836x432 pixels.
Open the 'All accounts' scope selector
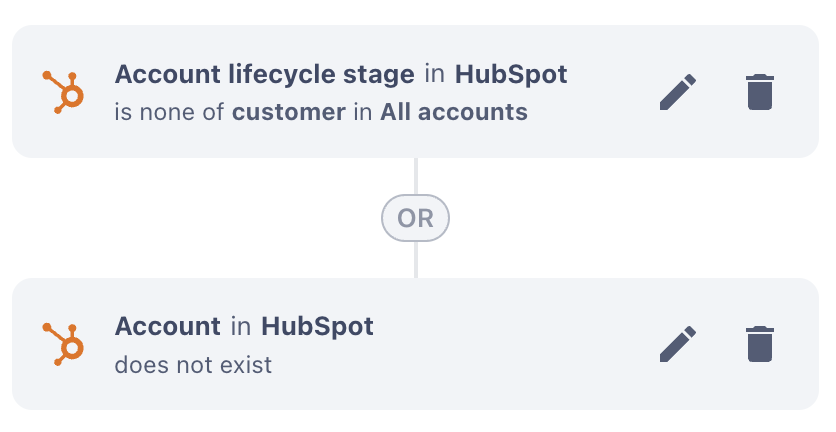[x=453, y=112]
